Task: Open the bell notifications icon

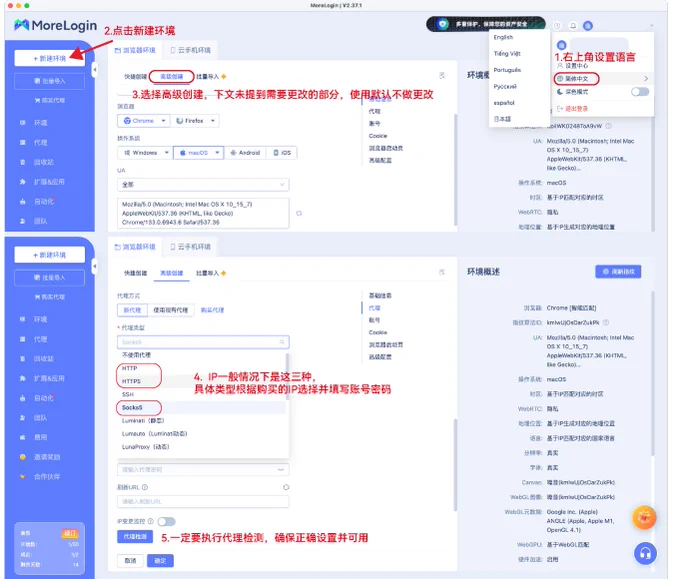Action: click(573, 26)
